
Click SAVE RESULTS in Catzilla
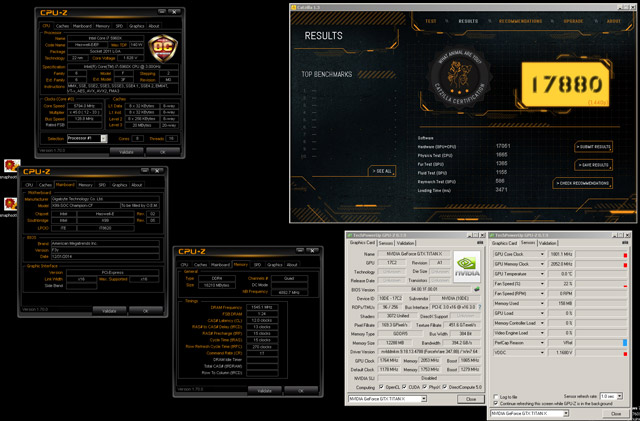coord(593,165)
